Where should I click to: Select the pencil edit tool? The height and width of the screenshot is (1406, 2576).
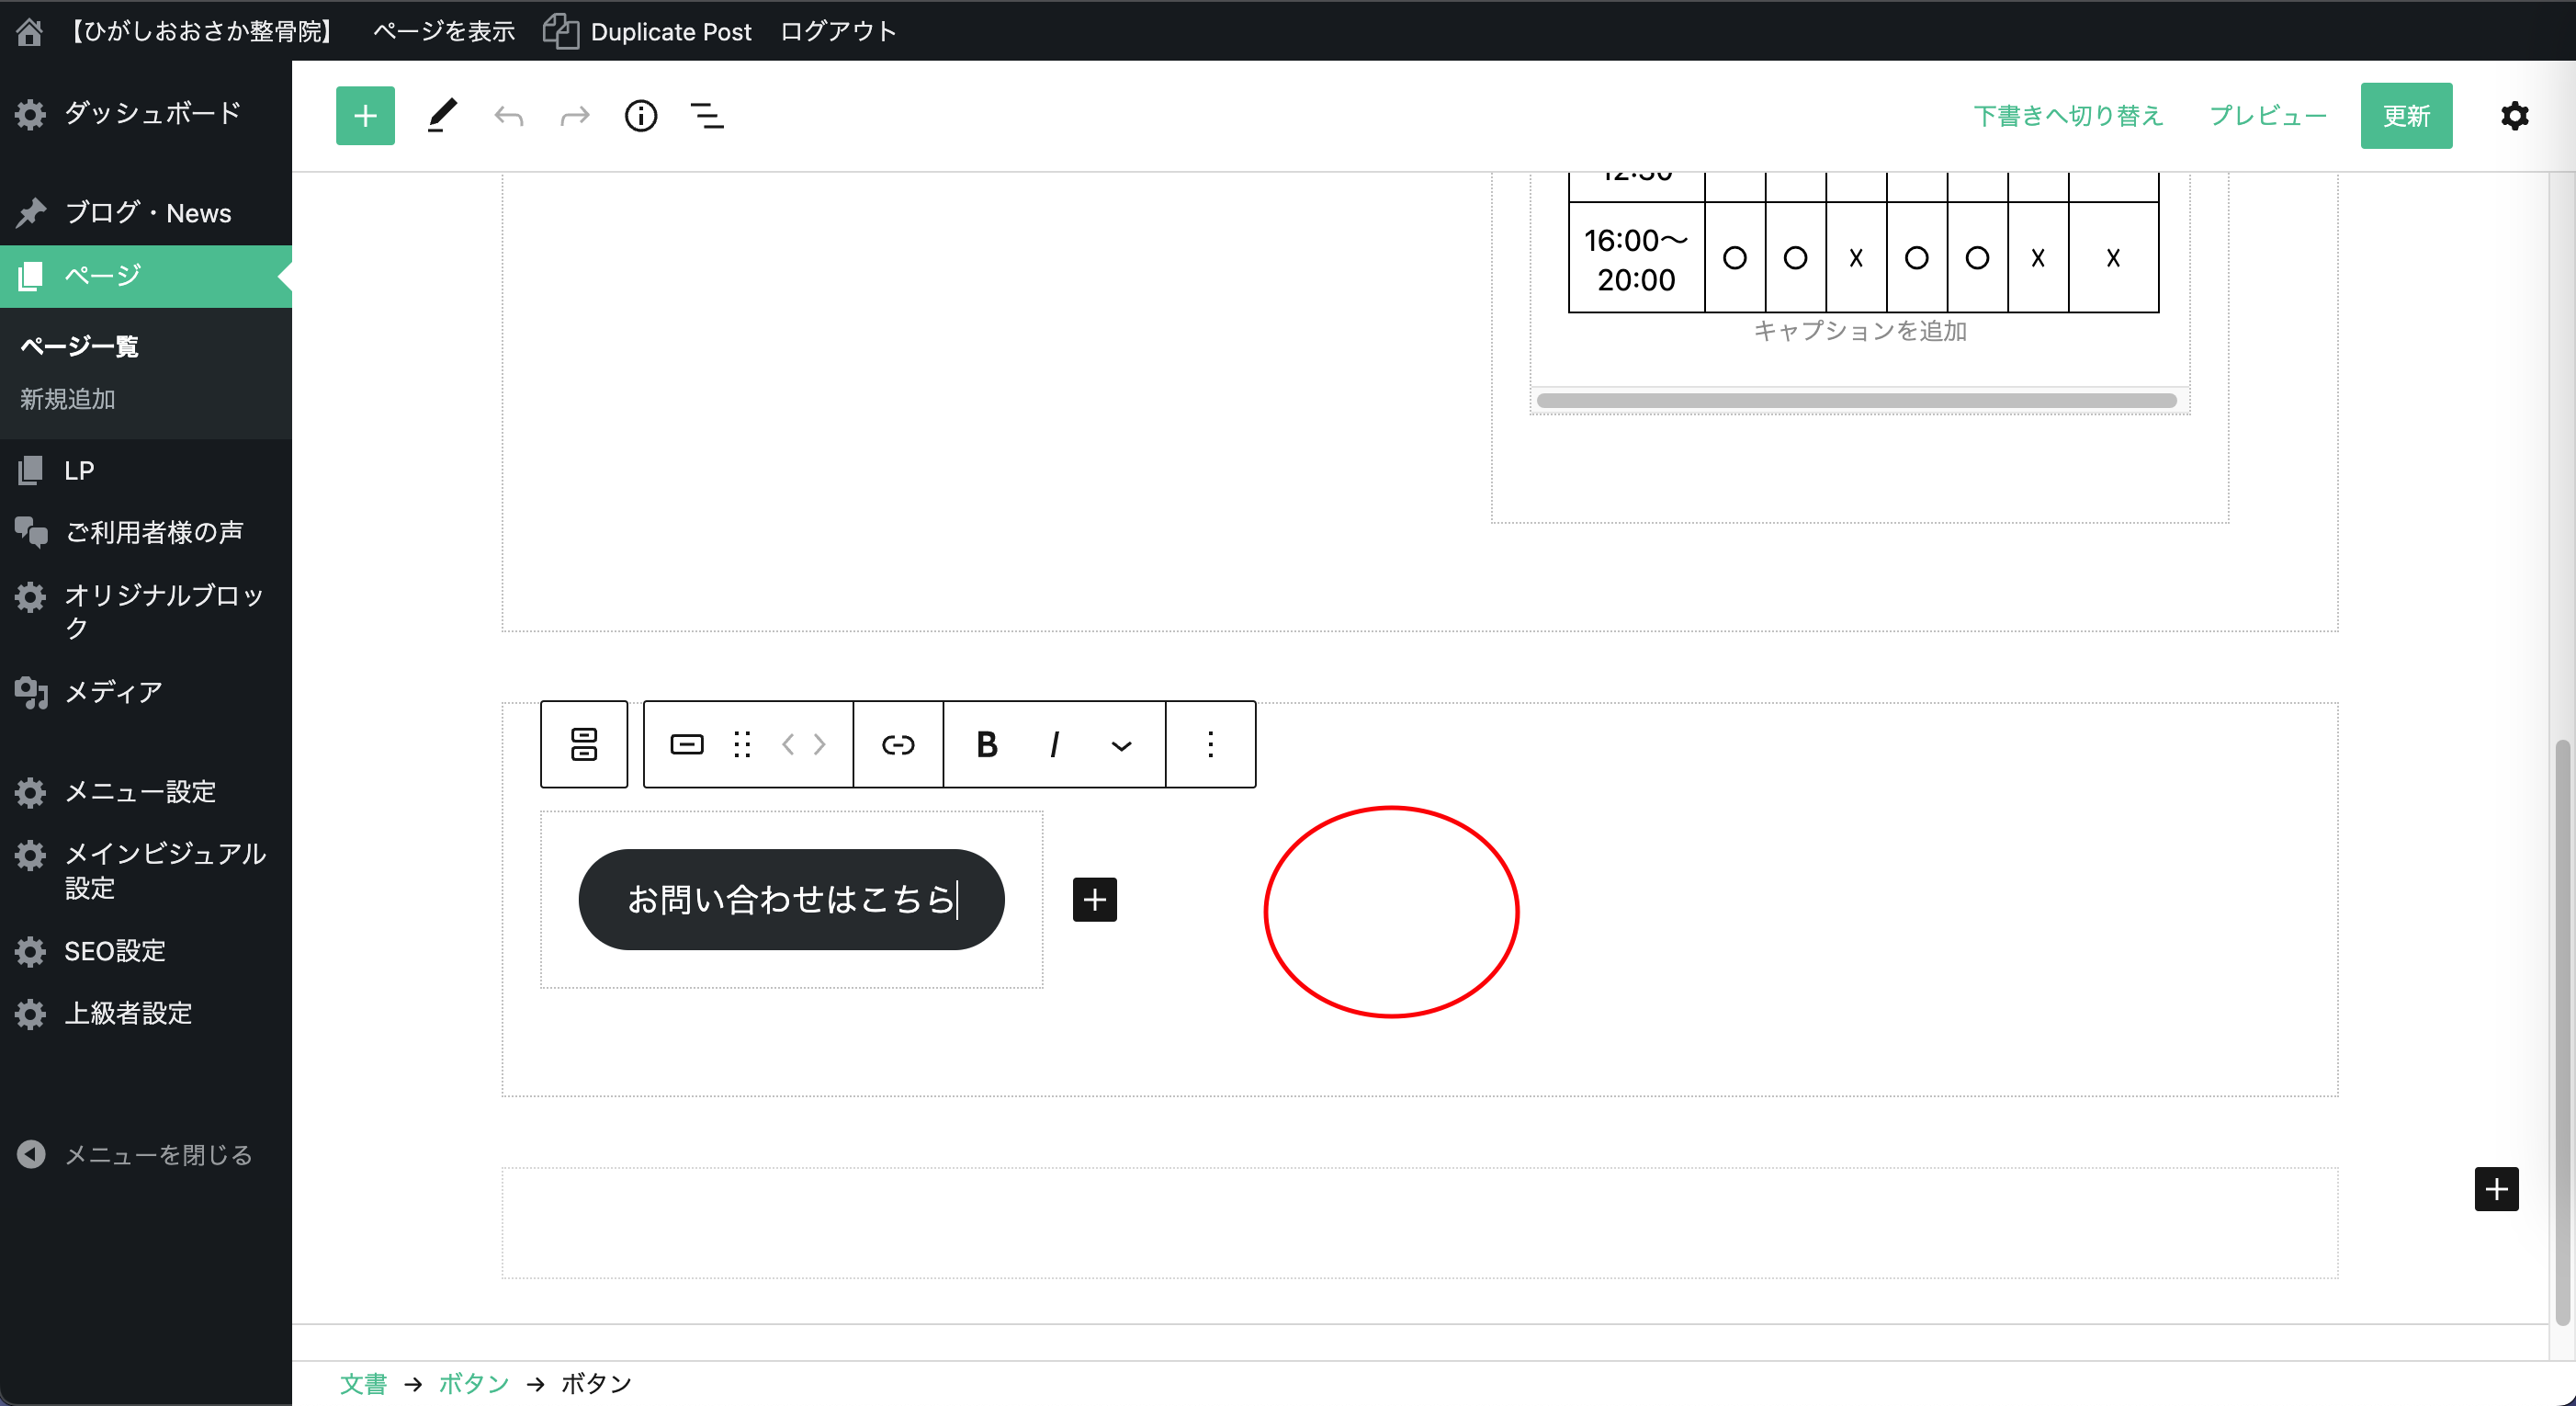point(442,116)
